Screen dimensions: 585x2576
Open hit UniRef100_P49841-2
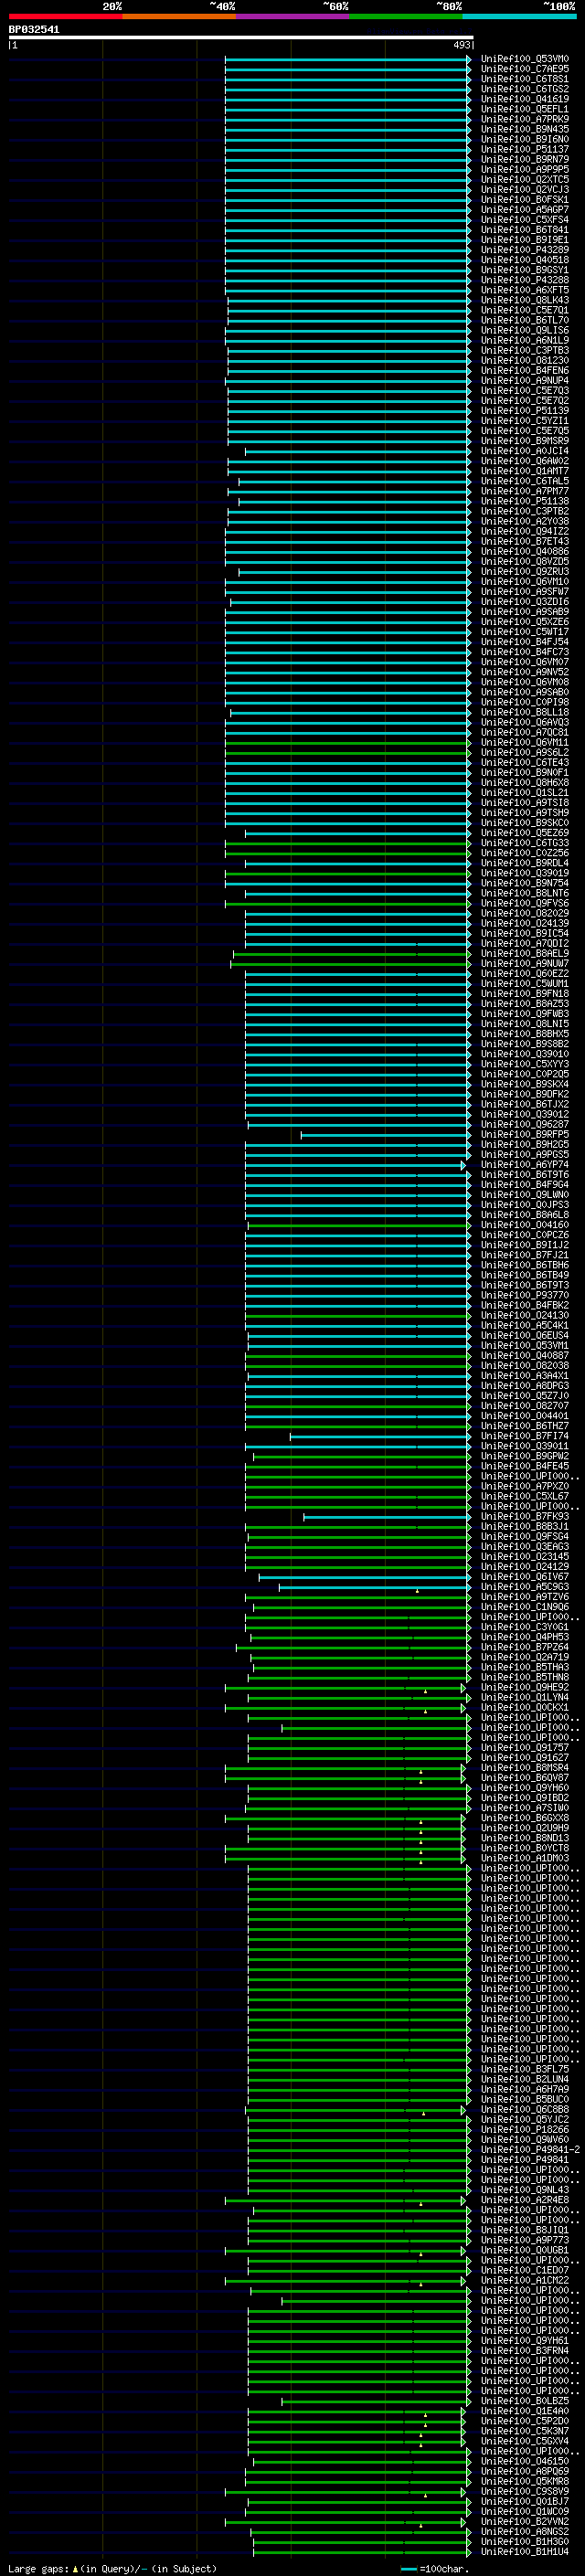click(530, 2149)
